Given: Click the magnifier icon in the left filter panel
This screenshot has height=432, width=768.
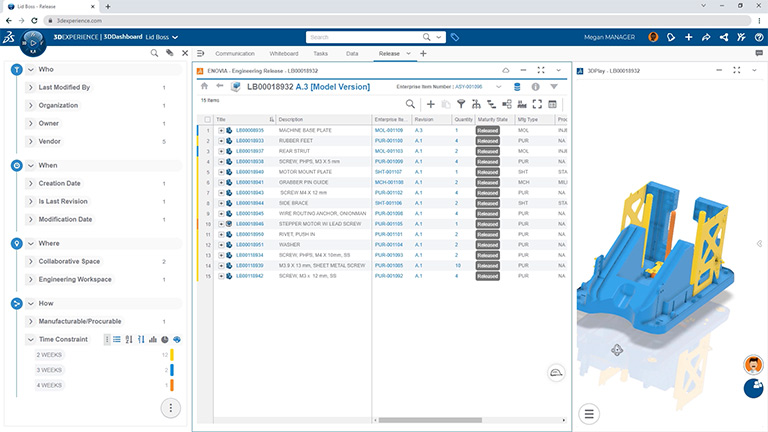Looking at the screenshot, I should pos(154,53).
